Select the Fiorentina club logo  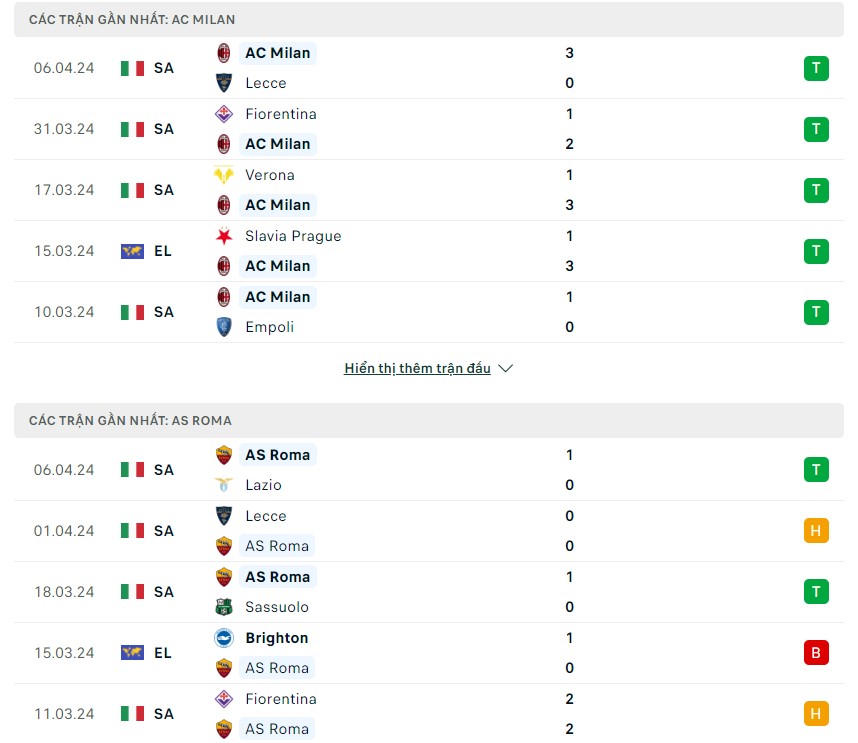(x=225, y=114)
